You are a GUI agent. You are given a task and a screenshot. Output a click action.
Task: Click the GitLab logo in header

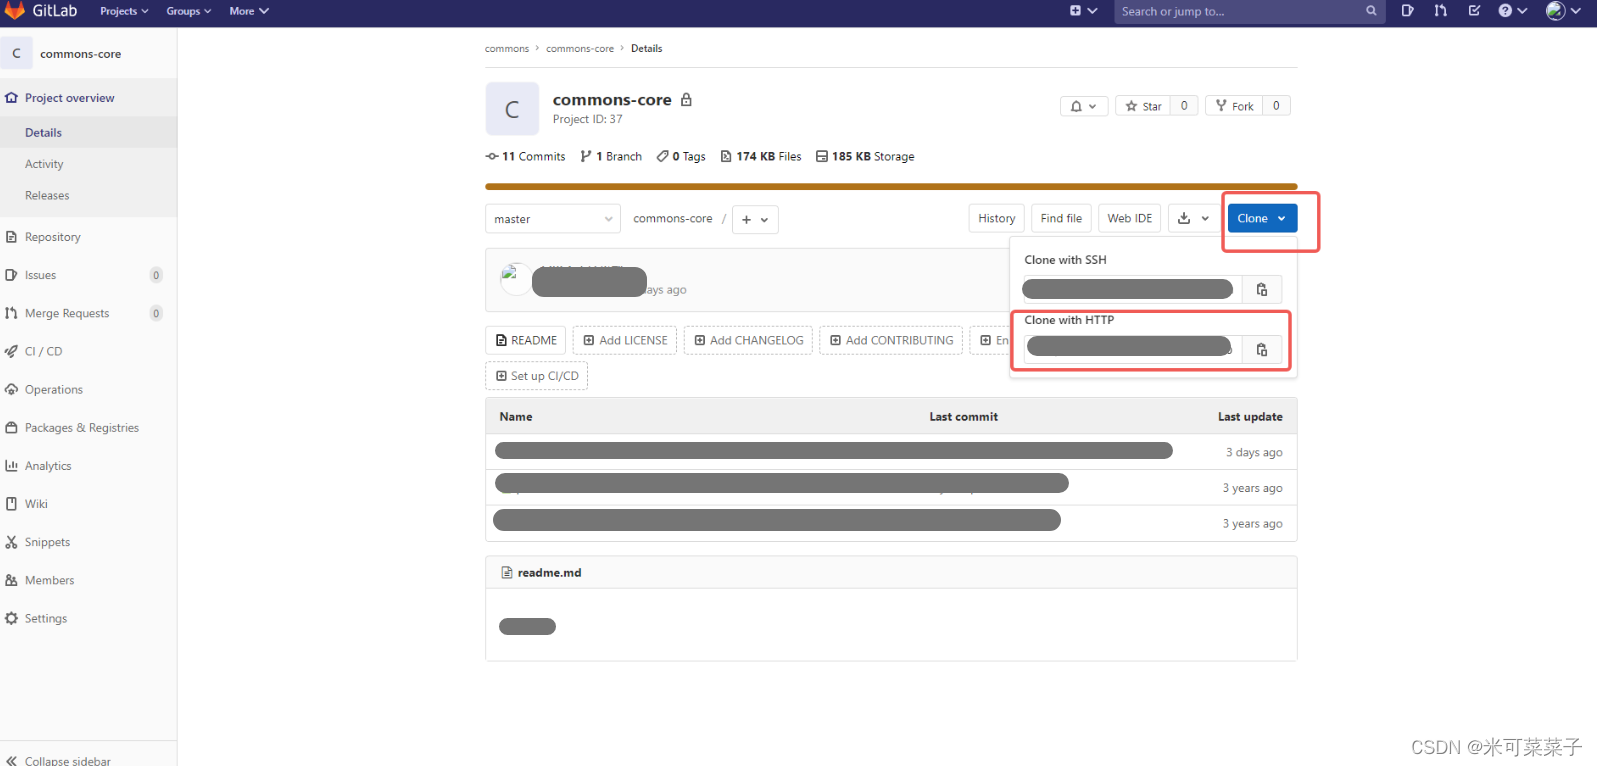tap(41, 11)
